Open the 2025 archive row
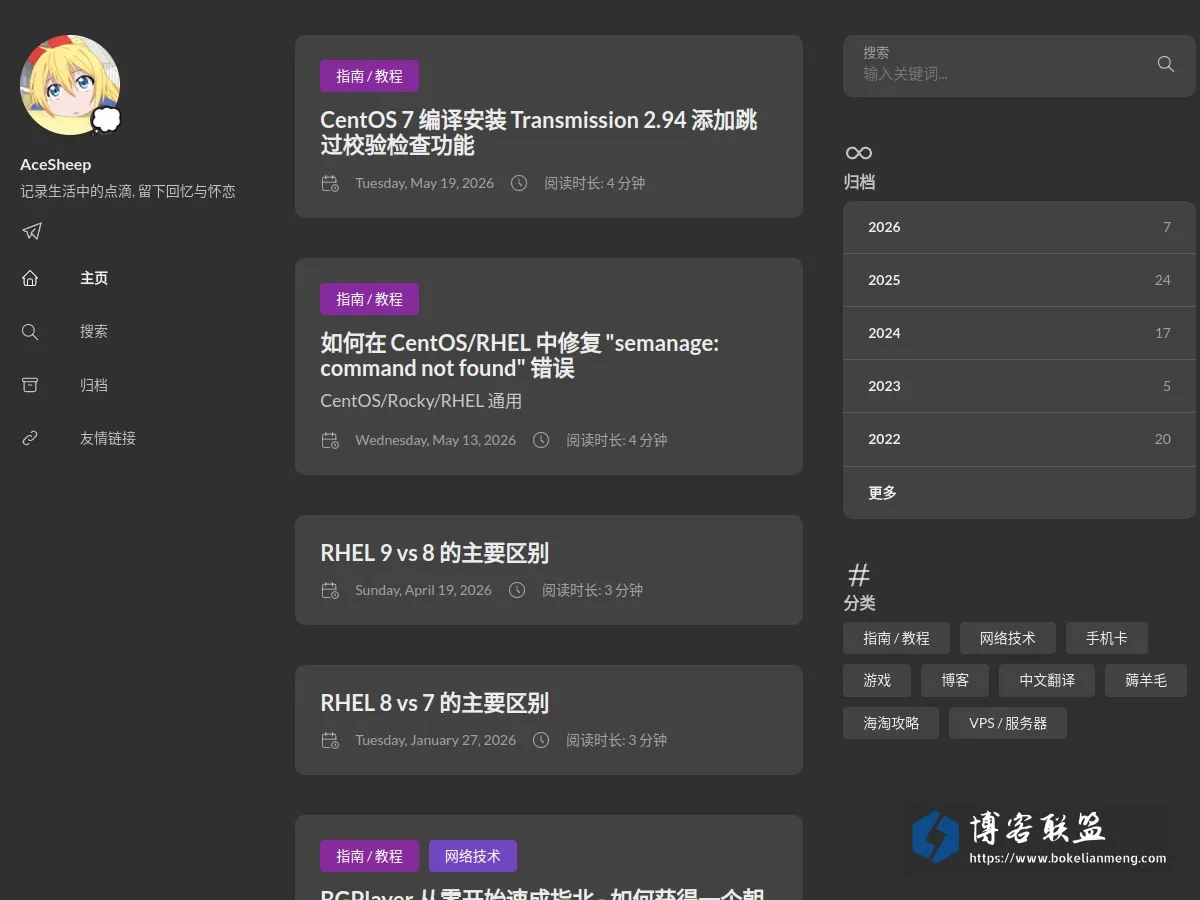Image resolution: width=1200 pixels, height=900 pixels. tap(1019, 280)
